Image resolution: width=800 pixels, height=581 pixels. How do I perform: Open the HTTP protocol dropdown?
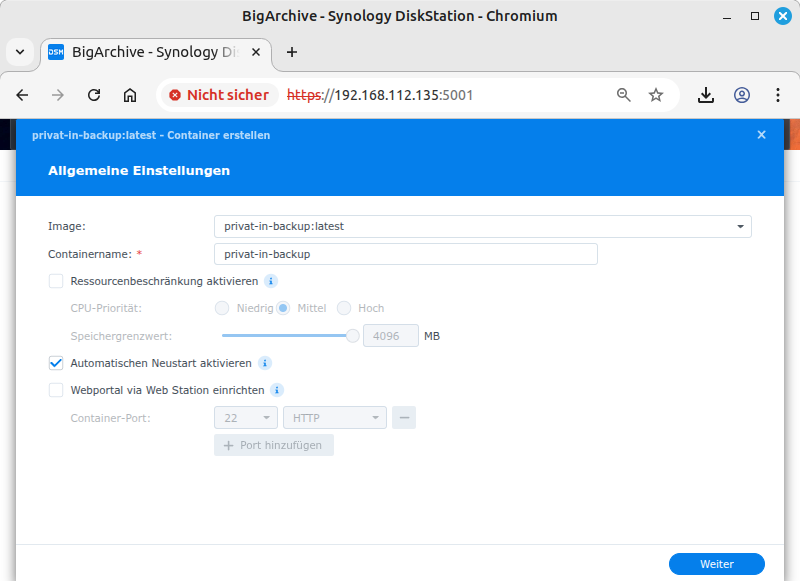pyautogui.click(x=335, y=418)
